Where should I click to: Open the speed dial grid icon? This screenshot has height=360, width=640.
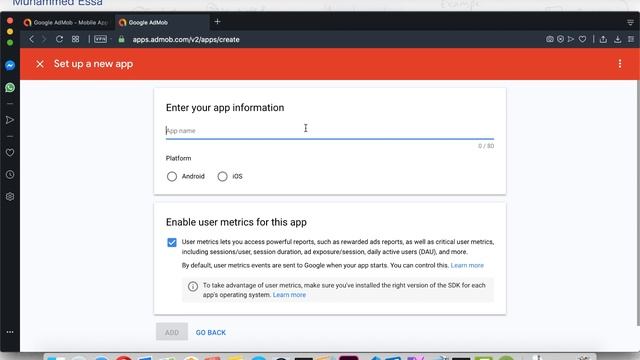point(76,39)
